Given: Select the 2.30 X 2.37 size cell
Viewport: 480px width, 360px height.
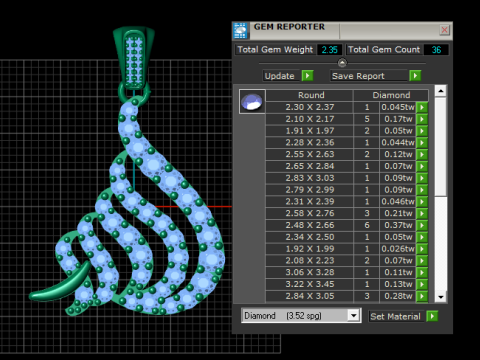Looking at the screenshot, I should pos(309,107).
